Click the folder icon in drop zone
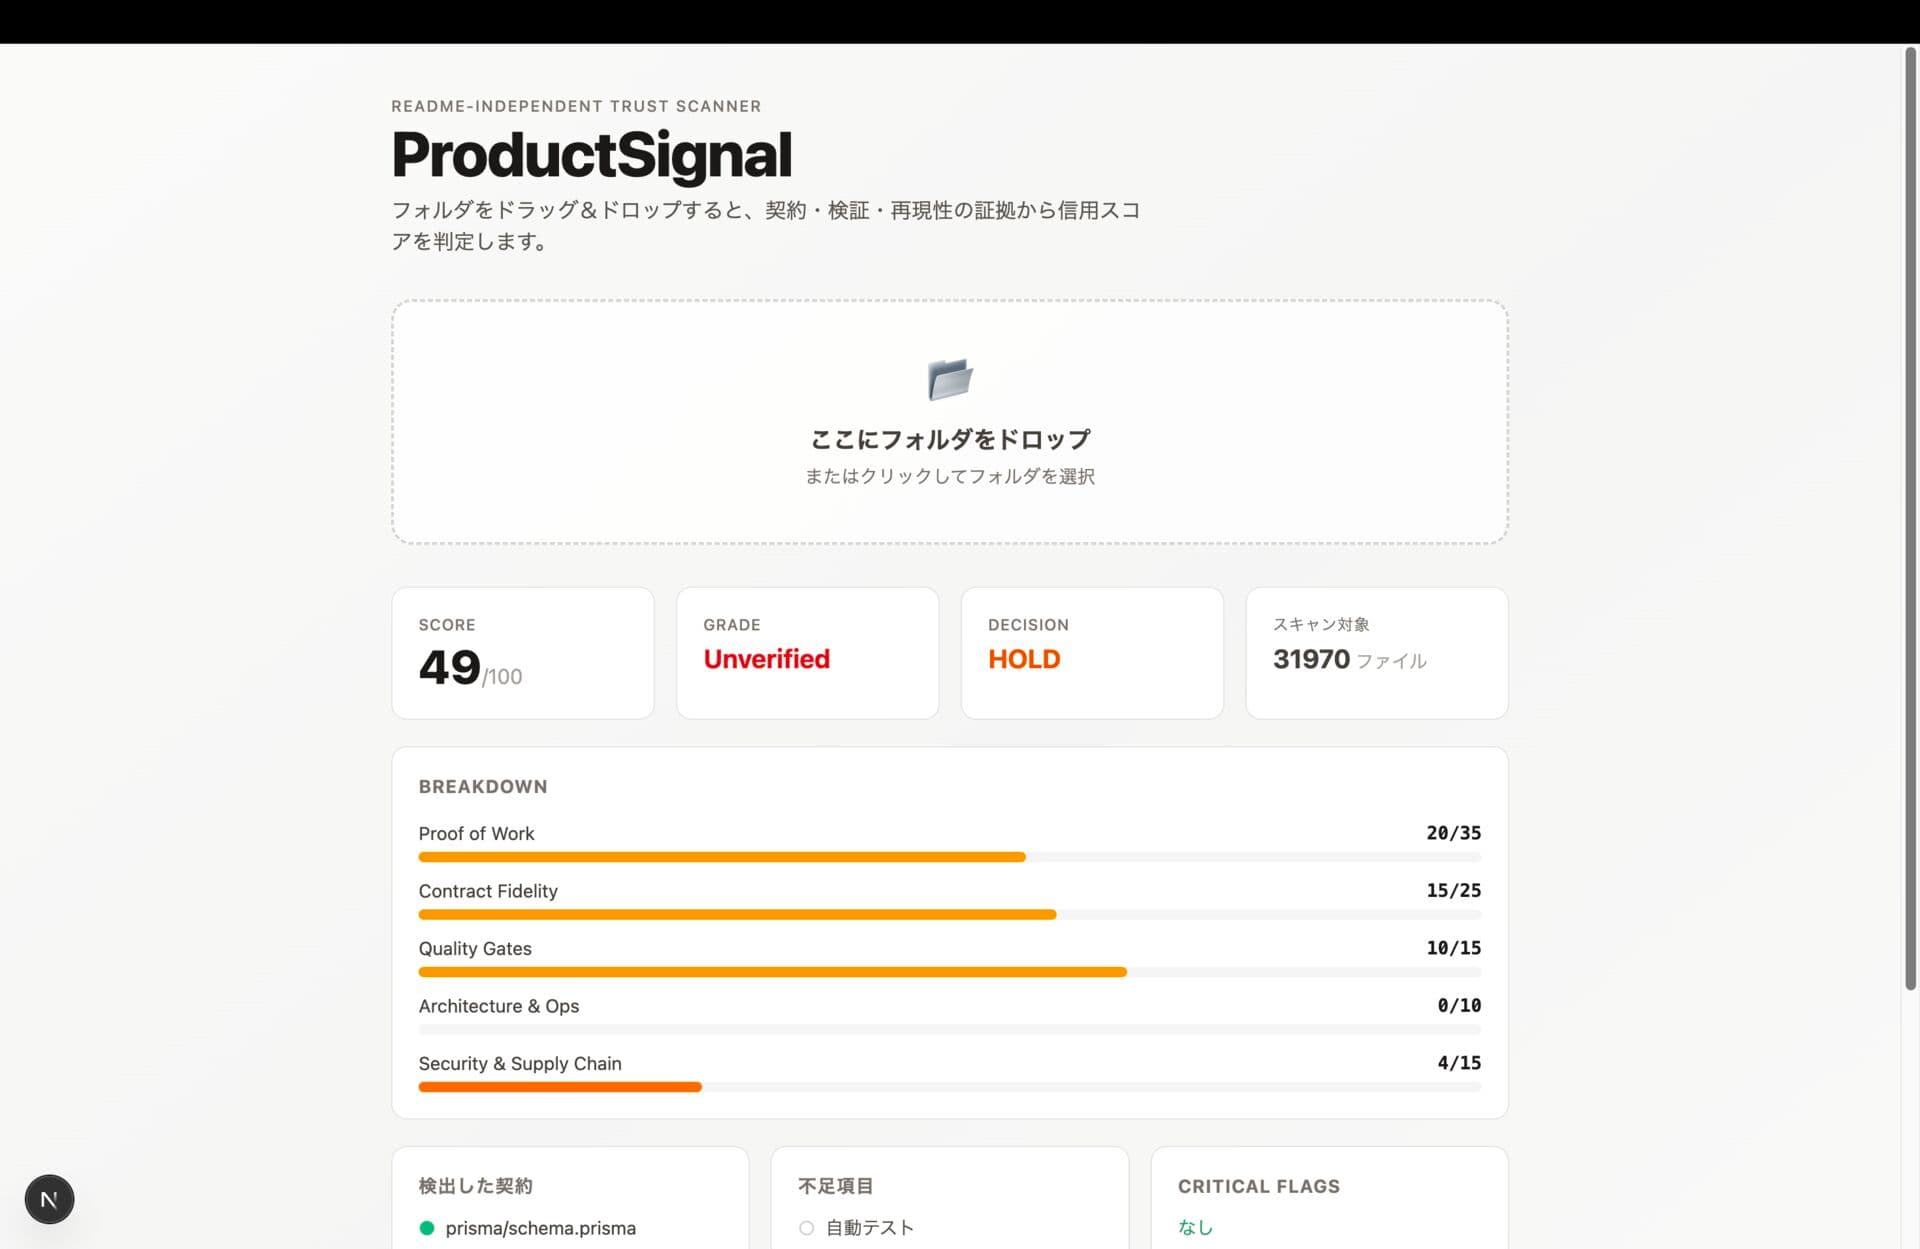This screenshot has height=1249, width=1920. pos(949,379)
